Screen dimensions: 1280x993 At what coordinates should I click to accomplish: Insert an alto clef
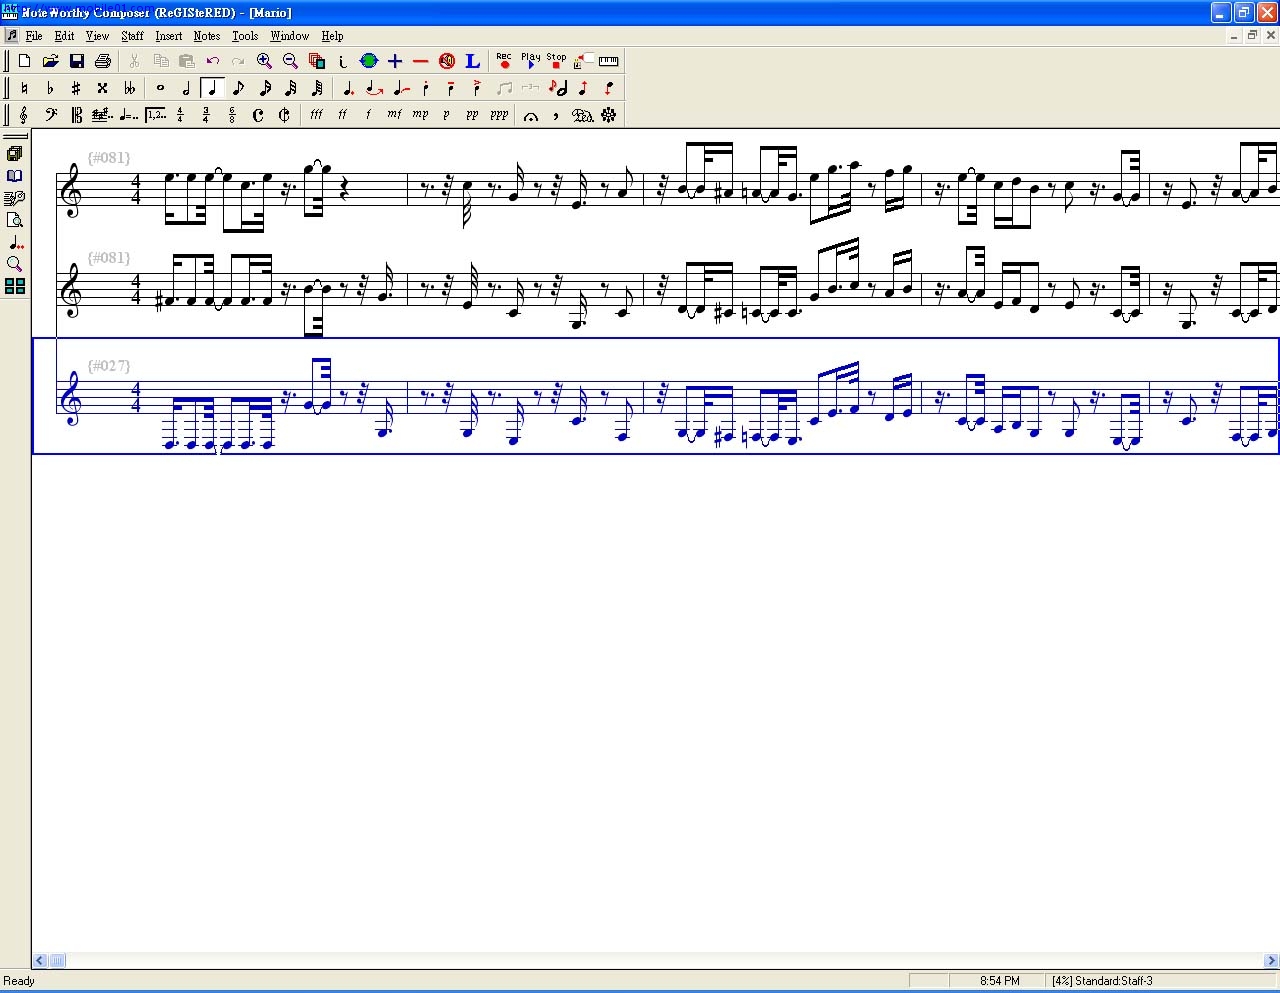(x=76, y=115)
